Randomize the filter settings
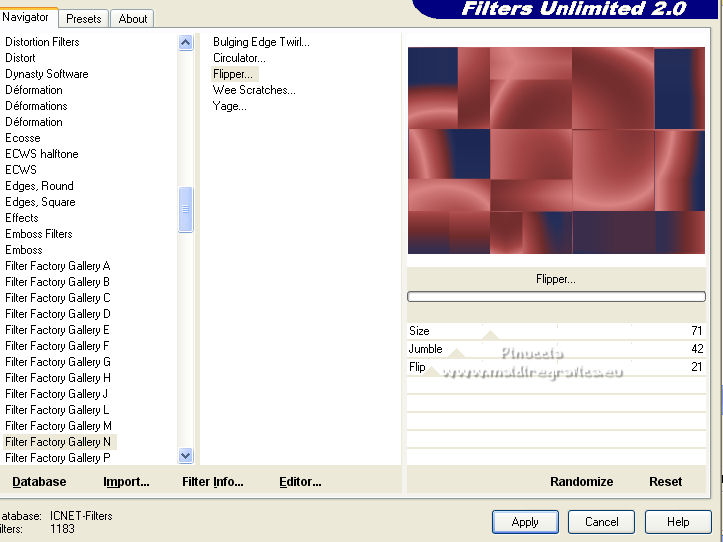Image resolution: width=723 pixels, height=542 pixels. [x=581, y=482]
